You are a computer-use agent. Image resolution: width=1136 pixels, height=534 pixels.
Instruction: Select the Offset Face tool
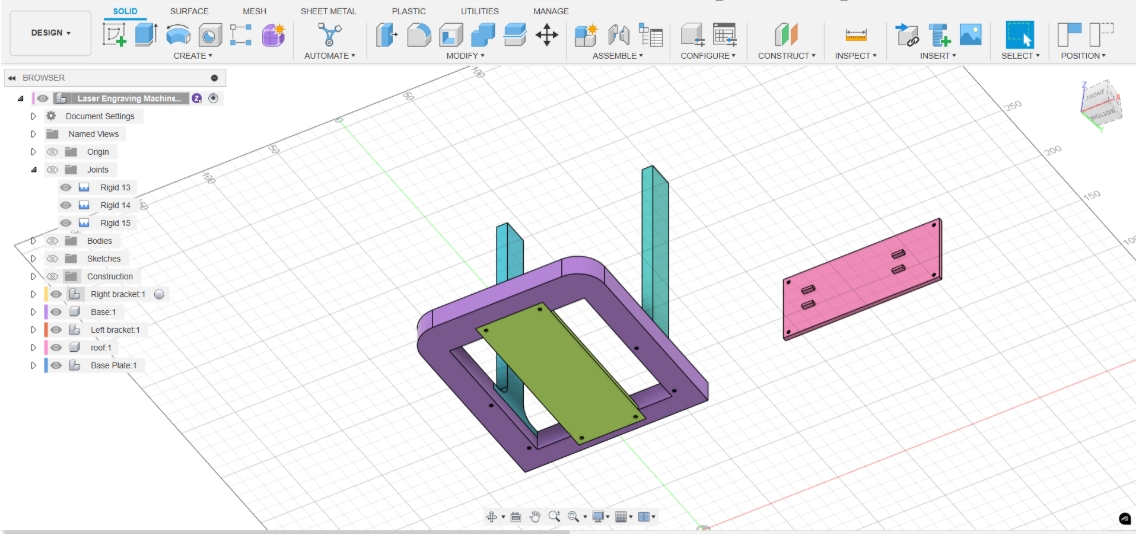pyautogui.click(x=514, y=34)
